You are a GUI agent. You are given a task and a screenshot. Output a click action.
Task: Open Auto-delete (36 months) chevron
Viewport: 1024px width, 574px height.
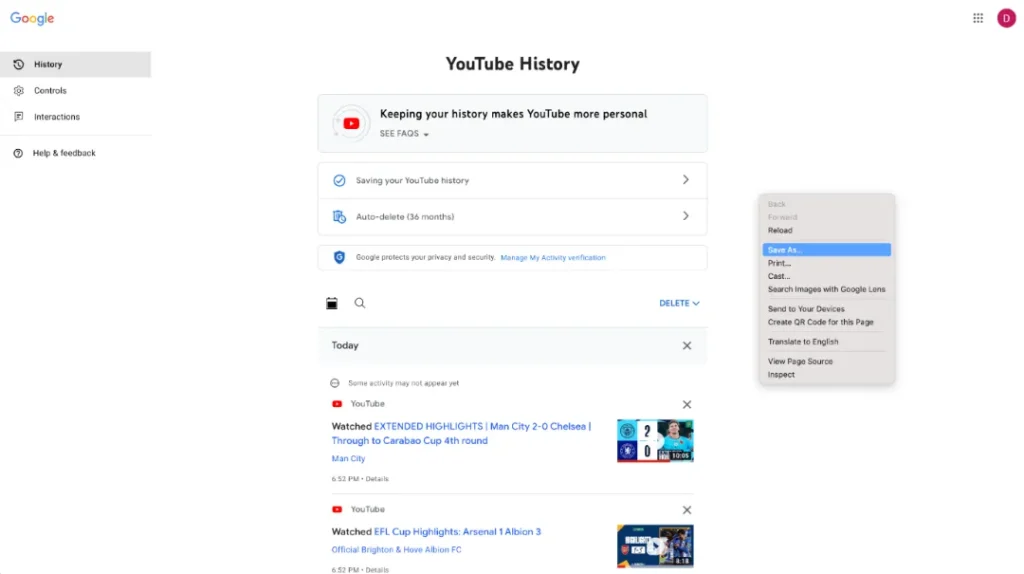(686, 216)
